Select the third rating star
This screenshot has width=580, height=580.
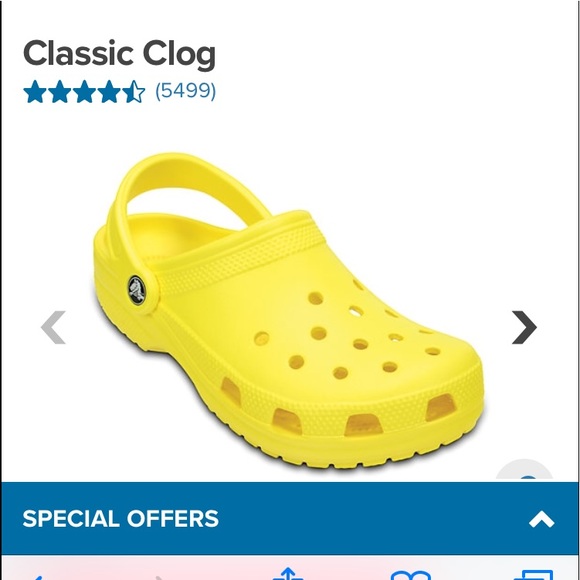click(x=84, y=91)
